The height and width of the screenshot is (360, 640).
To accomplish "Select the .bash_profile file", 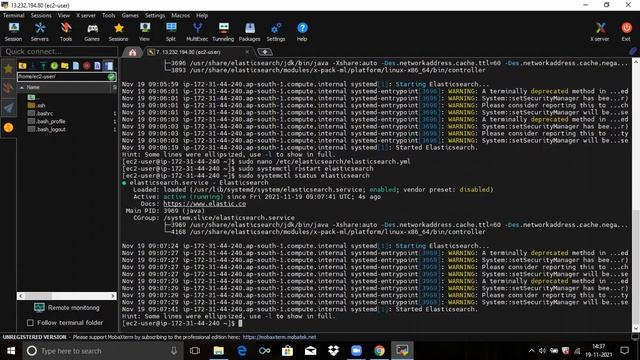I will pos(46,121).
